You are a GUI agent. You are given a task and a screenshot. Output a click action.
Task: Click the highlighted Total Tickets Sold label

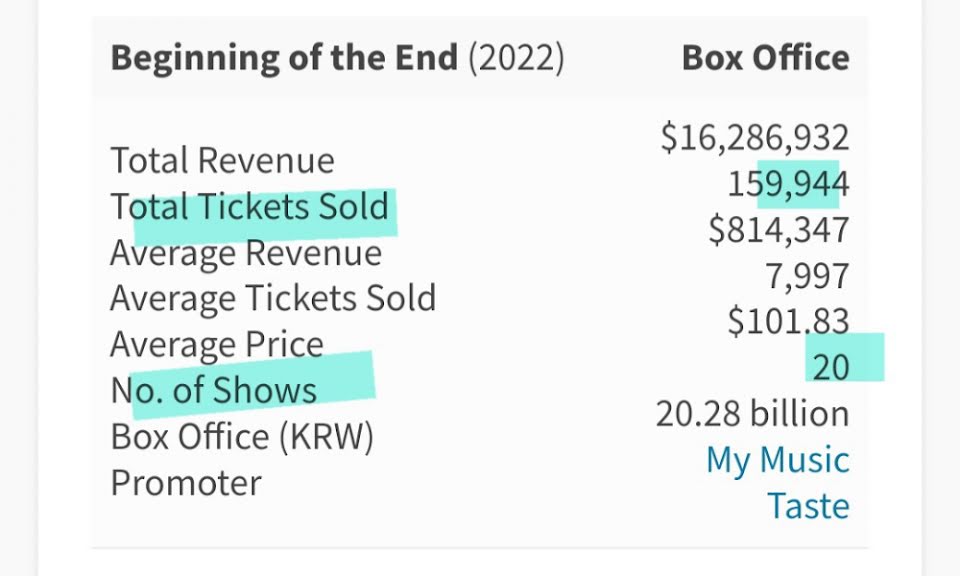click(250, 207)
